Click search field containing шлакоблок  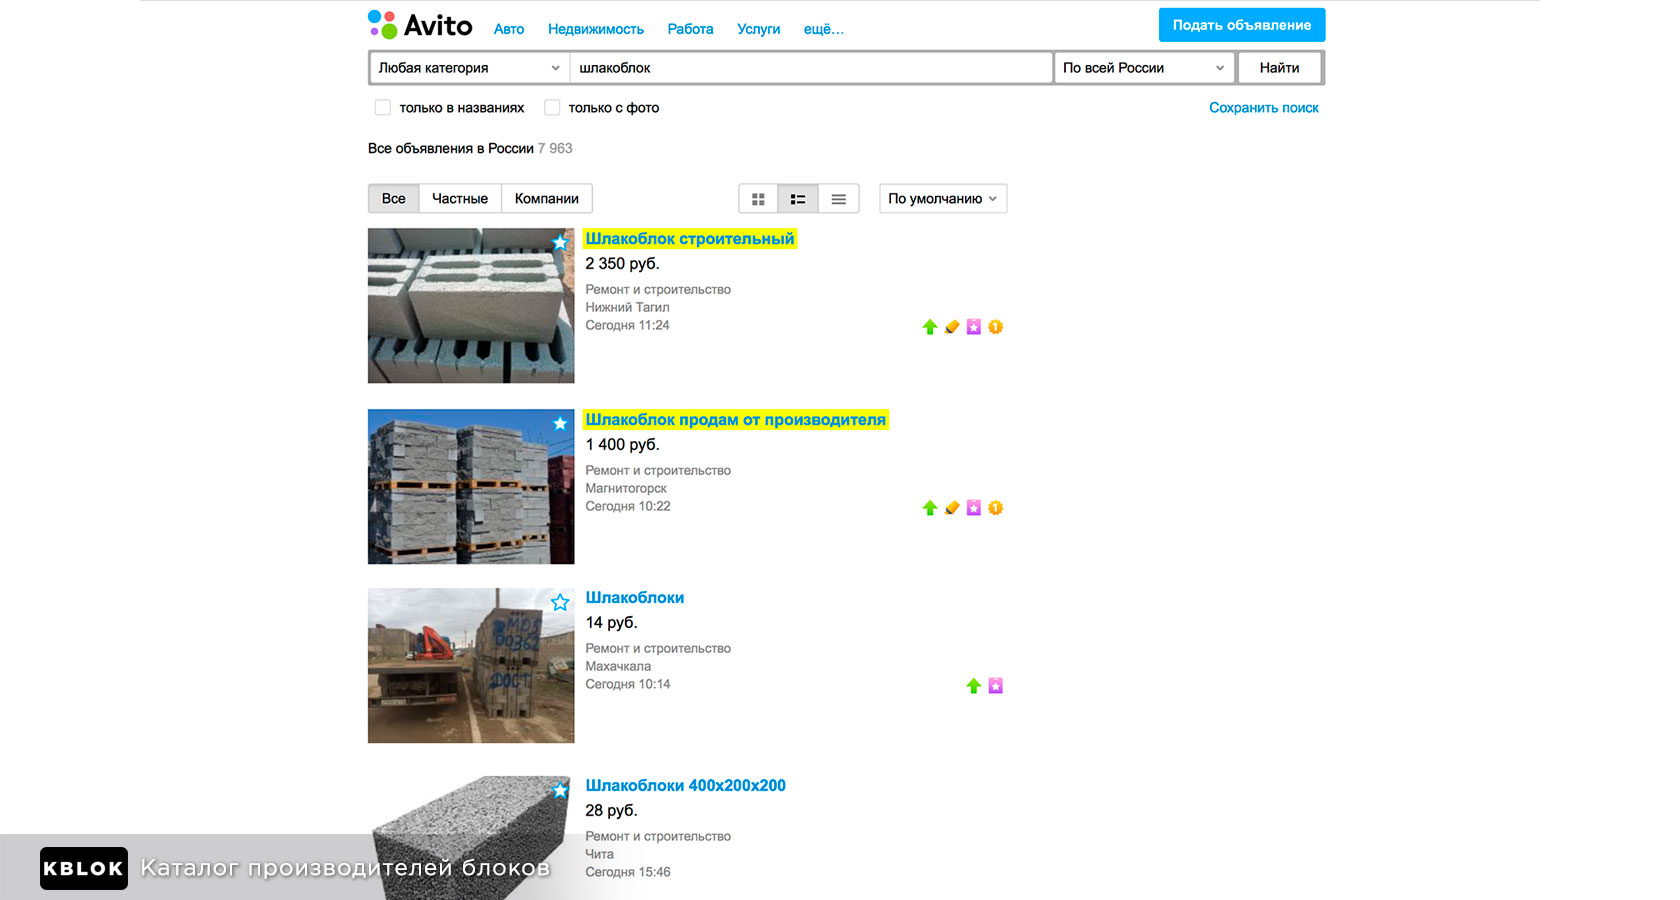[x=810, y=68]
